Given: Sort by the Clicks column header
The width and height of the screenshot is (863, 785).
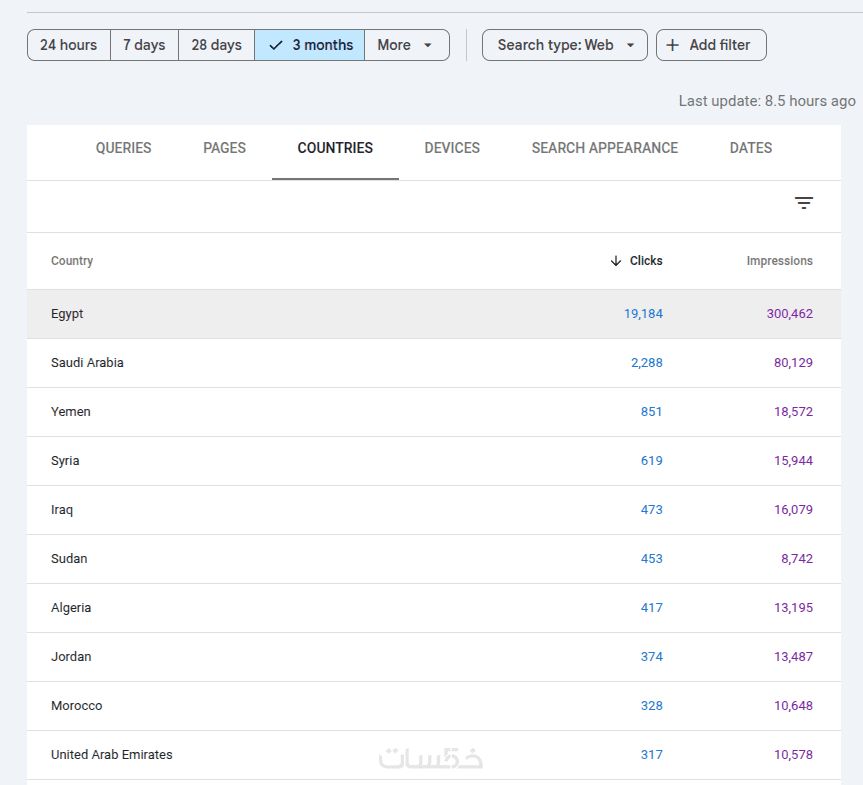Looking at the screenshot, I should 646,261.
